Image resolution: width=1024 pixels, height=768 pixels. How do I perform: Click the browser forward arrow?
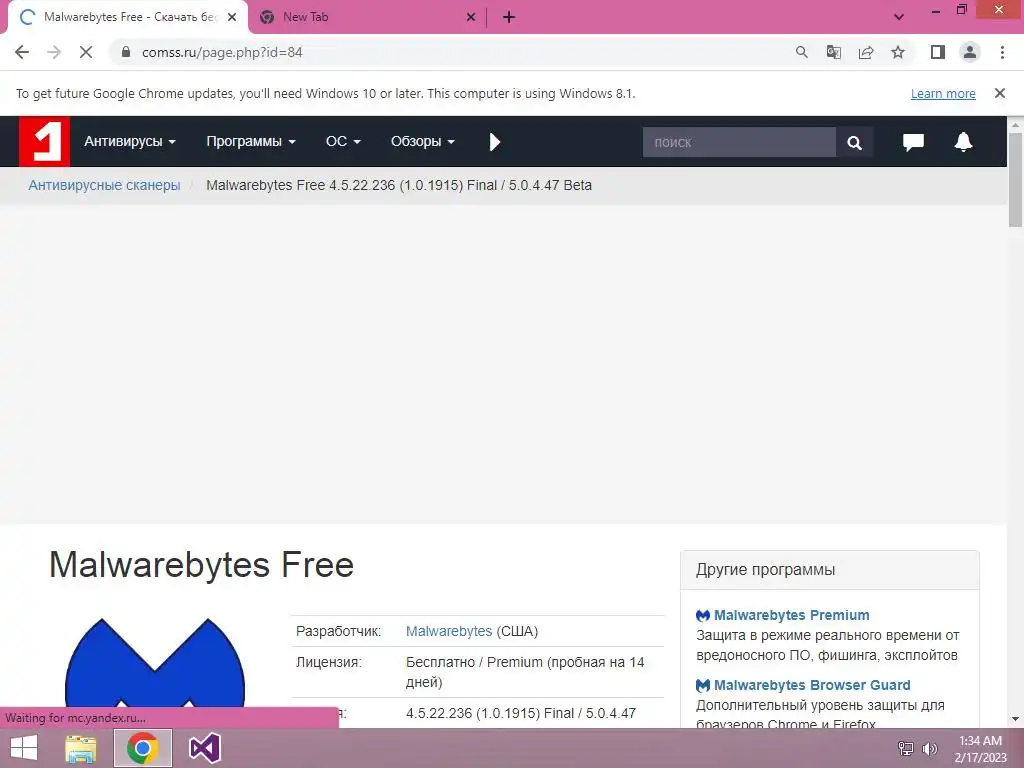54,52
